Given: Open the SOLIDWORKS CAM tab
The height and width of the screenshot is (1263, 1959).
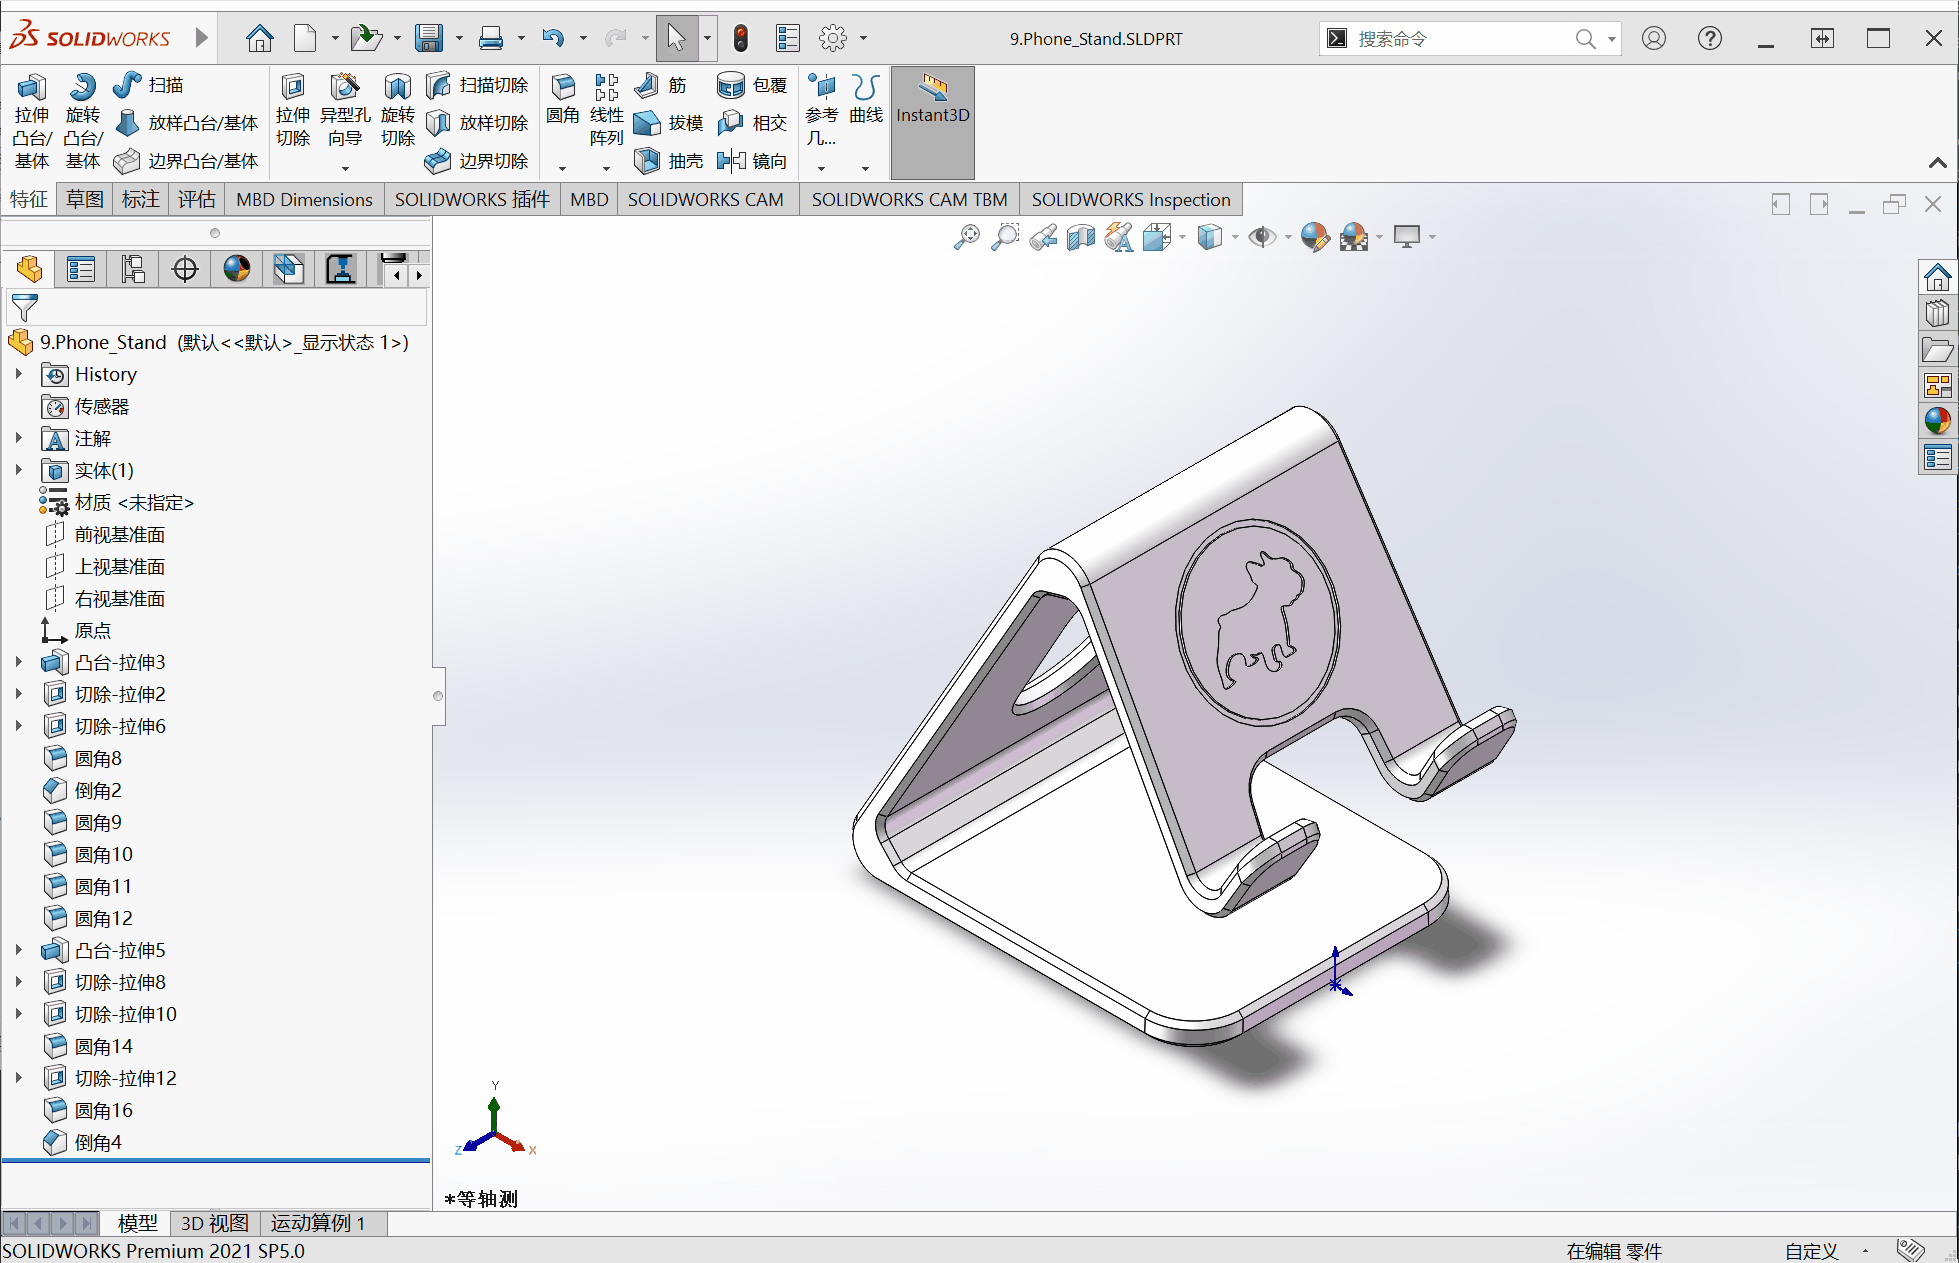Looking at the screenshot, I should (706, 199).
